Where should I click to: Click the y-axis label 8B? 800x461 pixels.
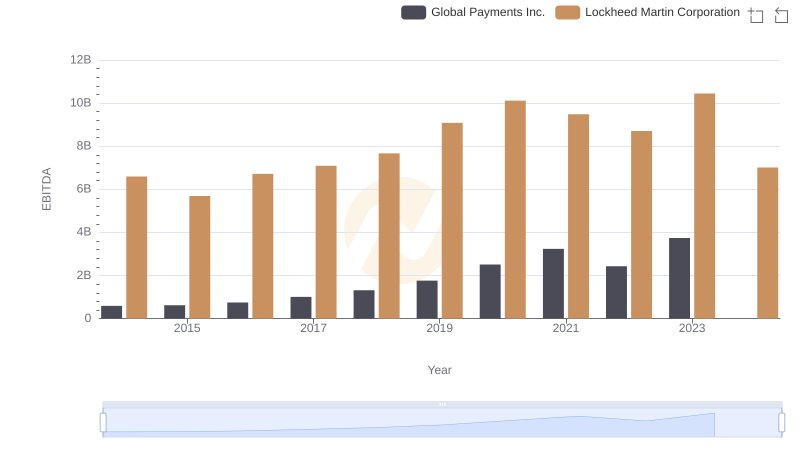[84, 146]
